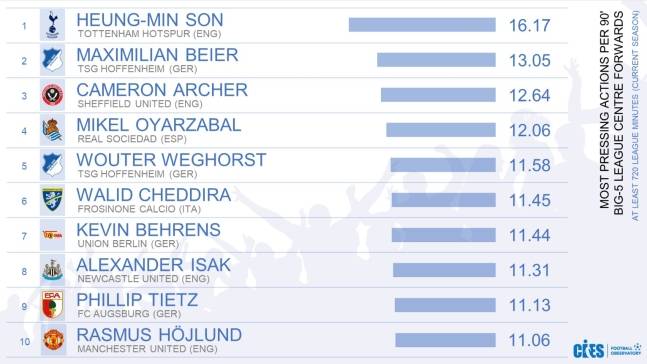Click Maximilian Beier's TSG Hoffenheim crest
The width and height of the screenshot is (647, 364).
click(x=52, y=60)
